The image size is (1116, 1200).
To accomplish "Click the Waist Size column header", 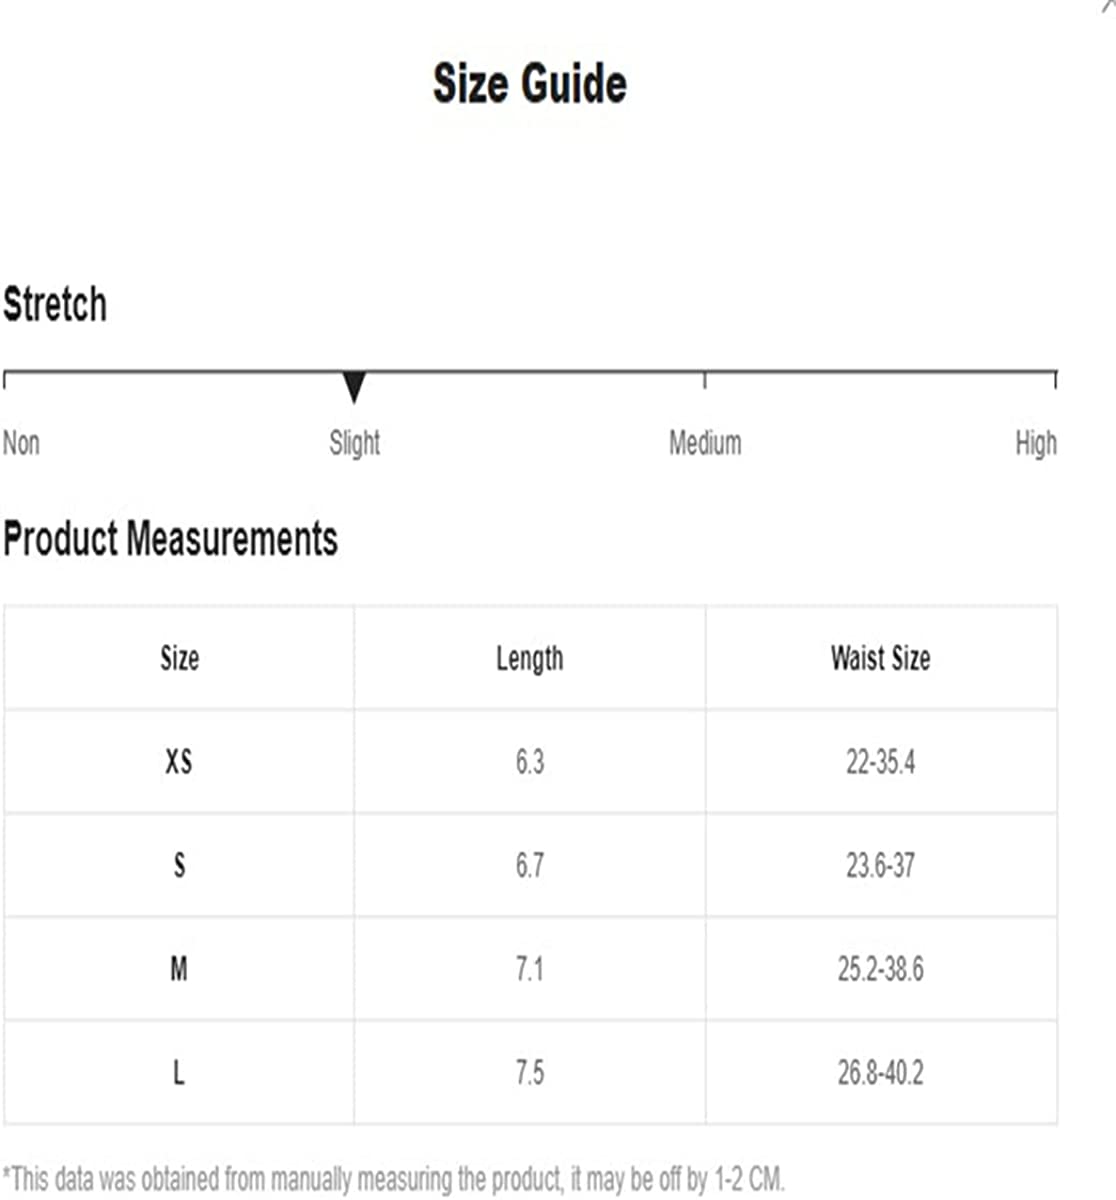I will pos(880,658).
